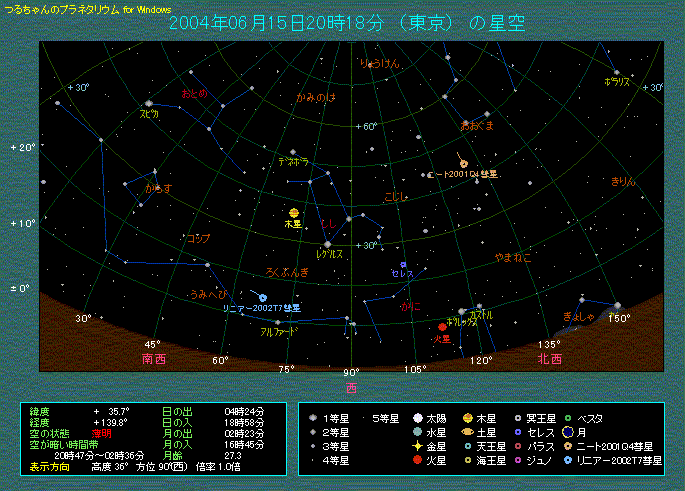This screenshot has width=685, height=491.
Task: Click the Sun (太陽) icon in the legend
Action: (418, 418)
